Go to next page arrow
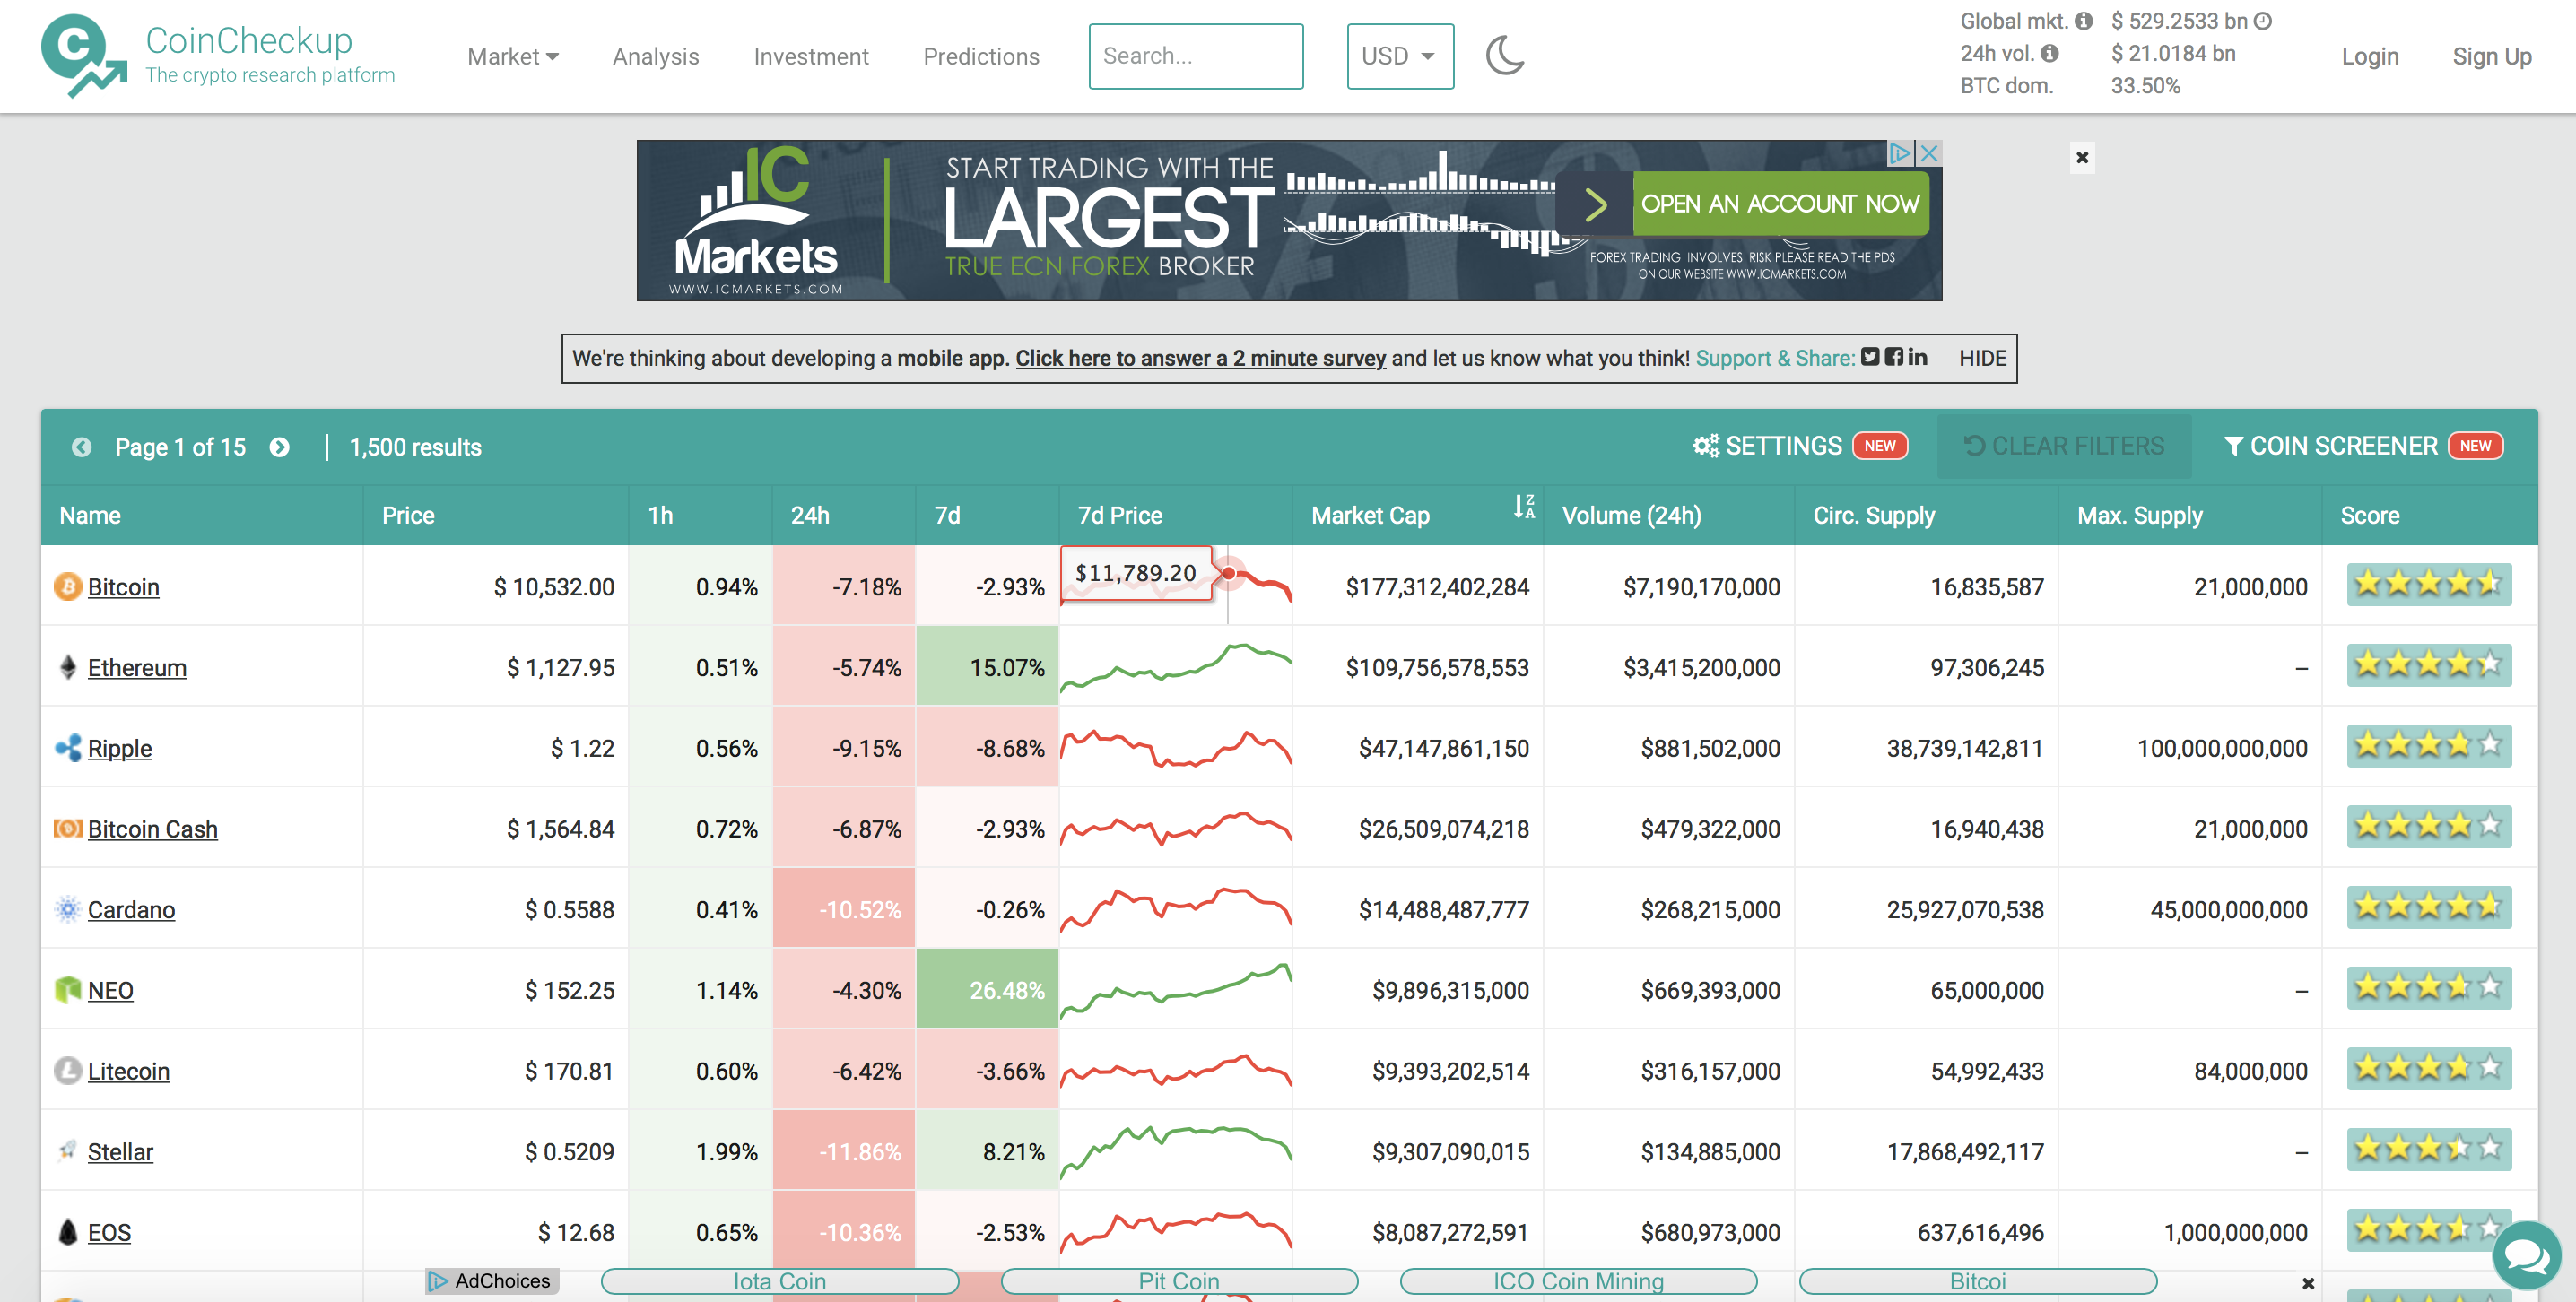2576x1302 pixels. [280, 447]
